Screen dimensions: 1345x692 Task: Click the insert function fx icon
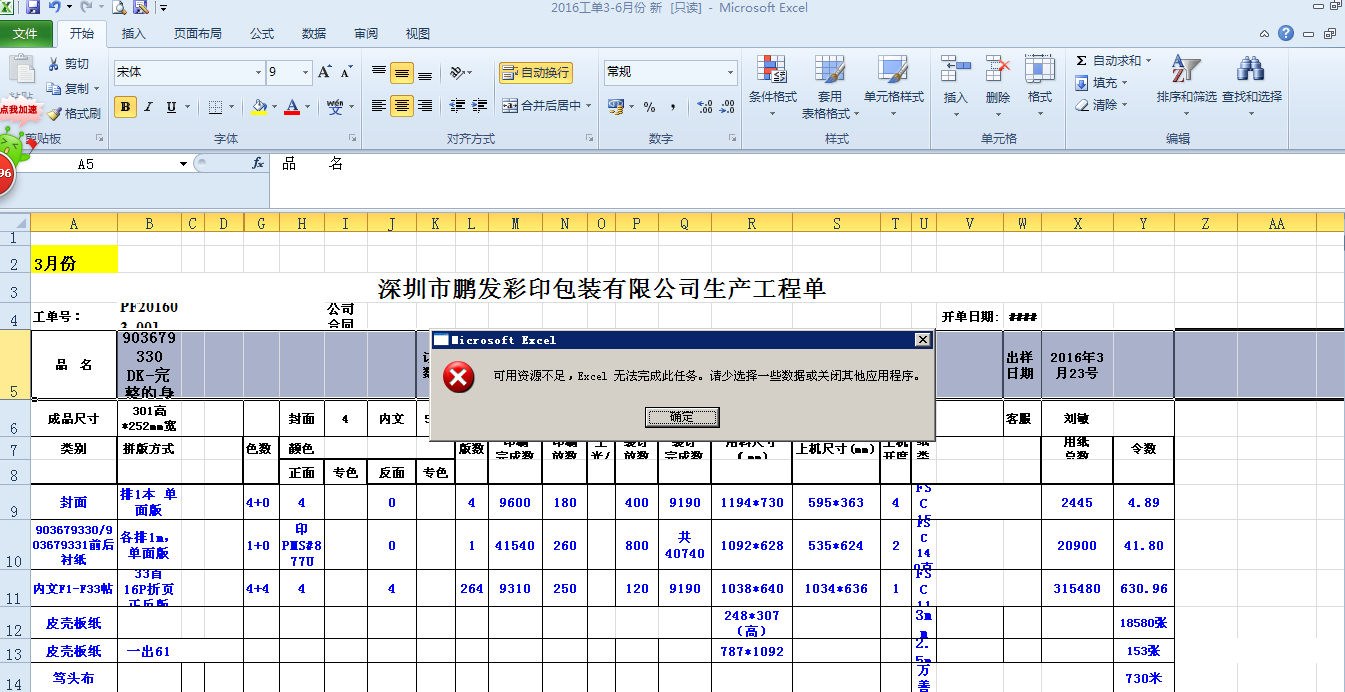tap(257, 163)
